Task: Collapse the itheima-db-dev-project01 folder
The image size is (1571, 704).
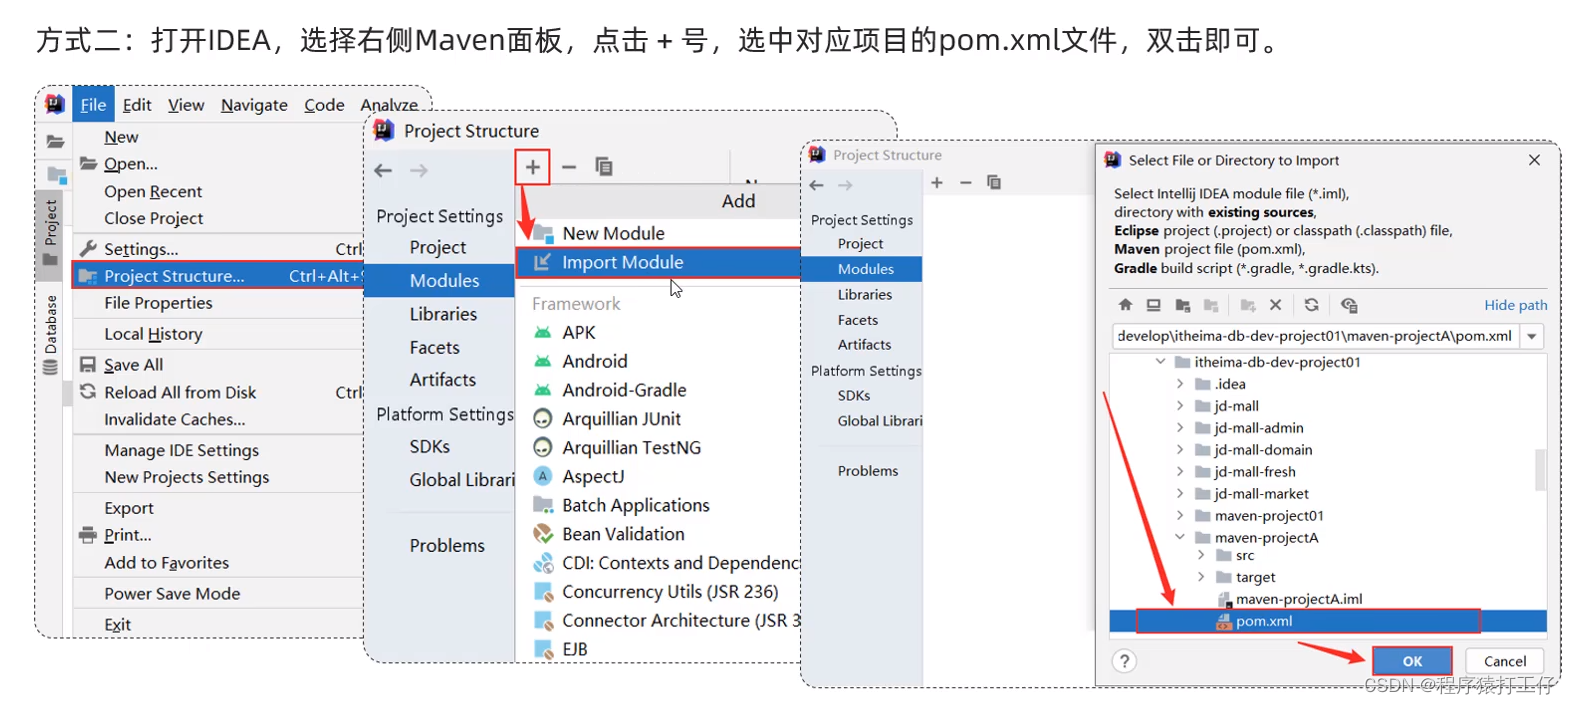Action: point(1160,362)
